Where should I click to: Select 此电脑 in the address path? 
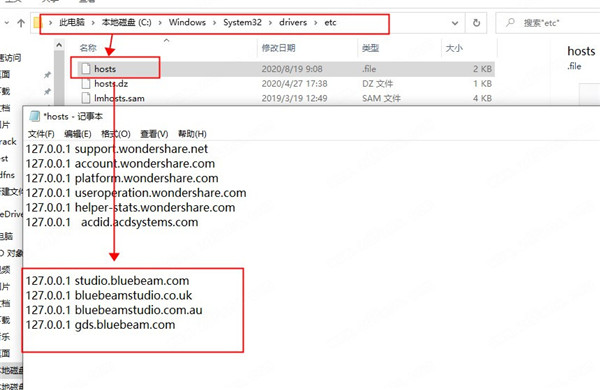[72, 23]
